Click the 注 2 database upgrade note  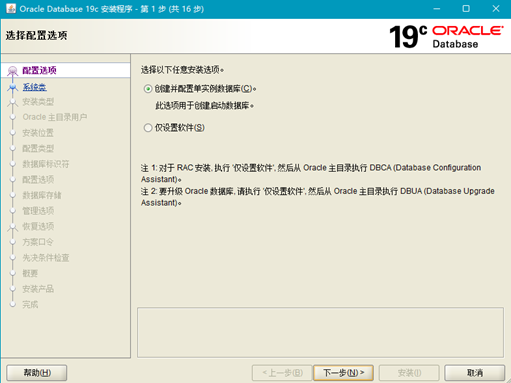click(318, 197)
